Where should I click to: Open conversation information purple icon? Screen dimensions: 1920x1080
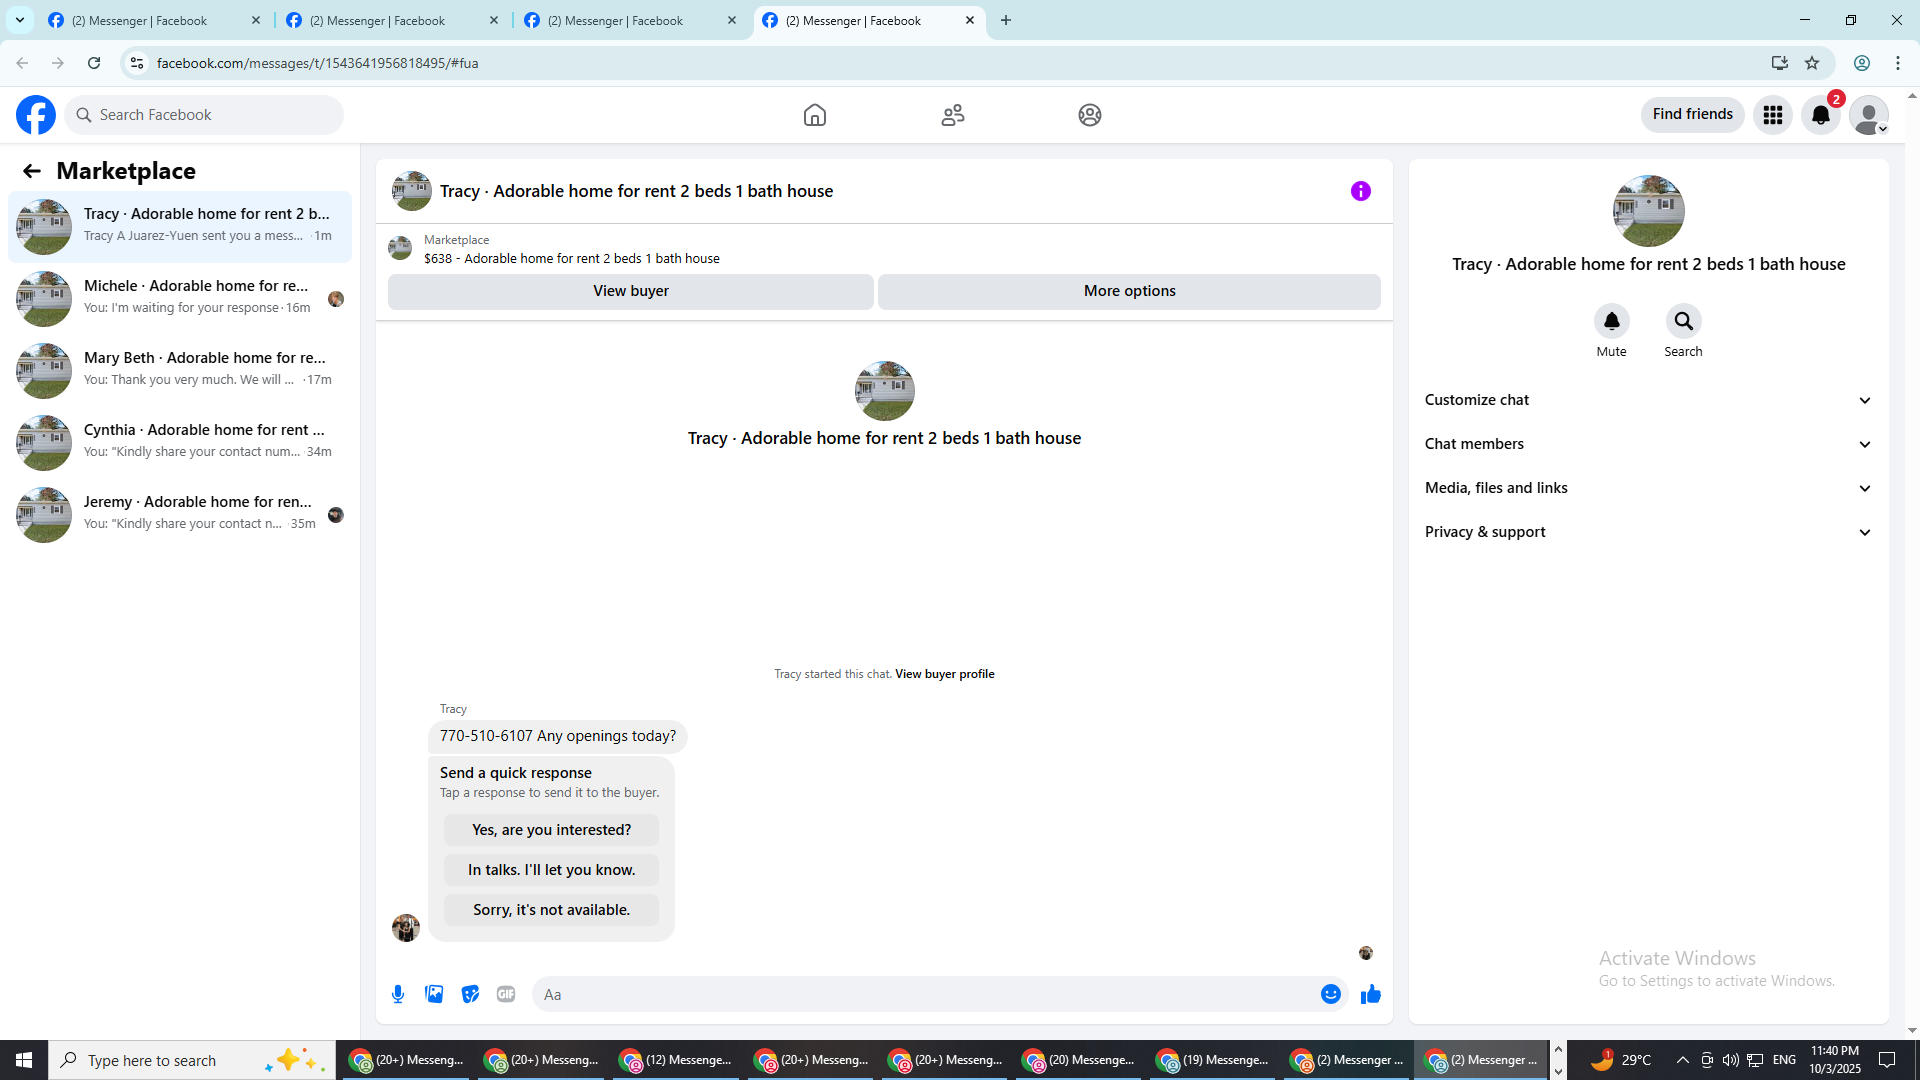point(1361,191)
